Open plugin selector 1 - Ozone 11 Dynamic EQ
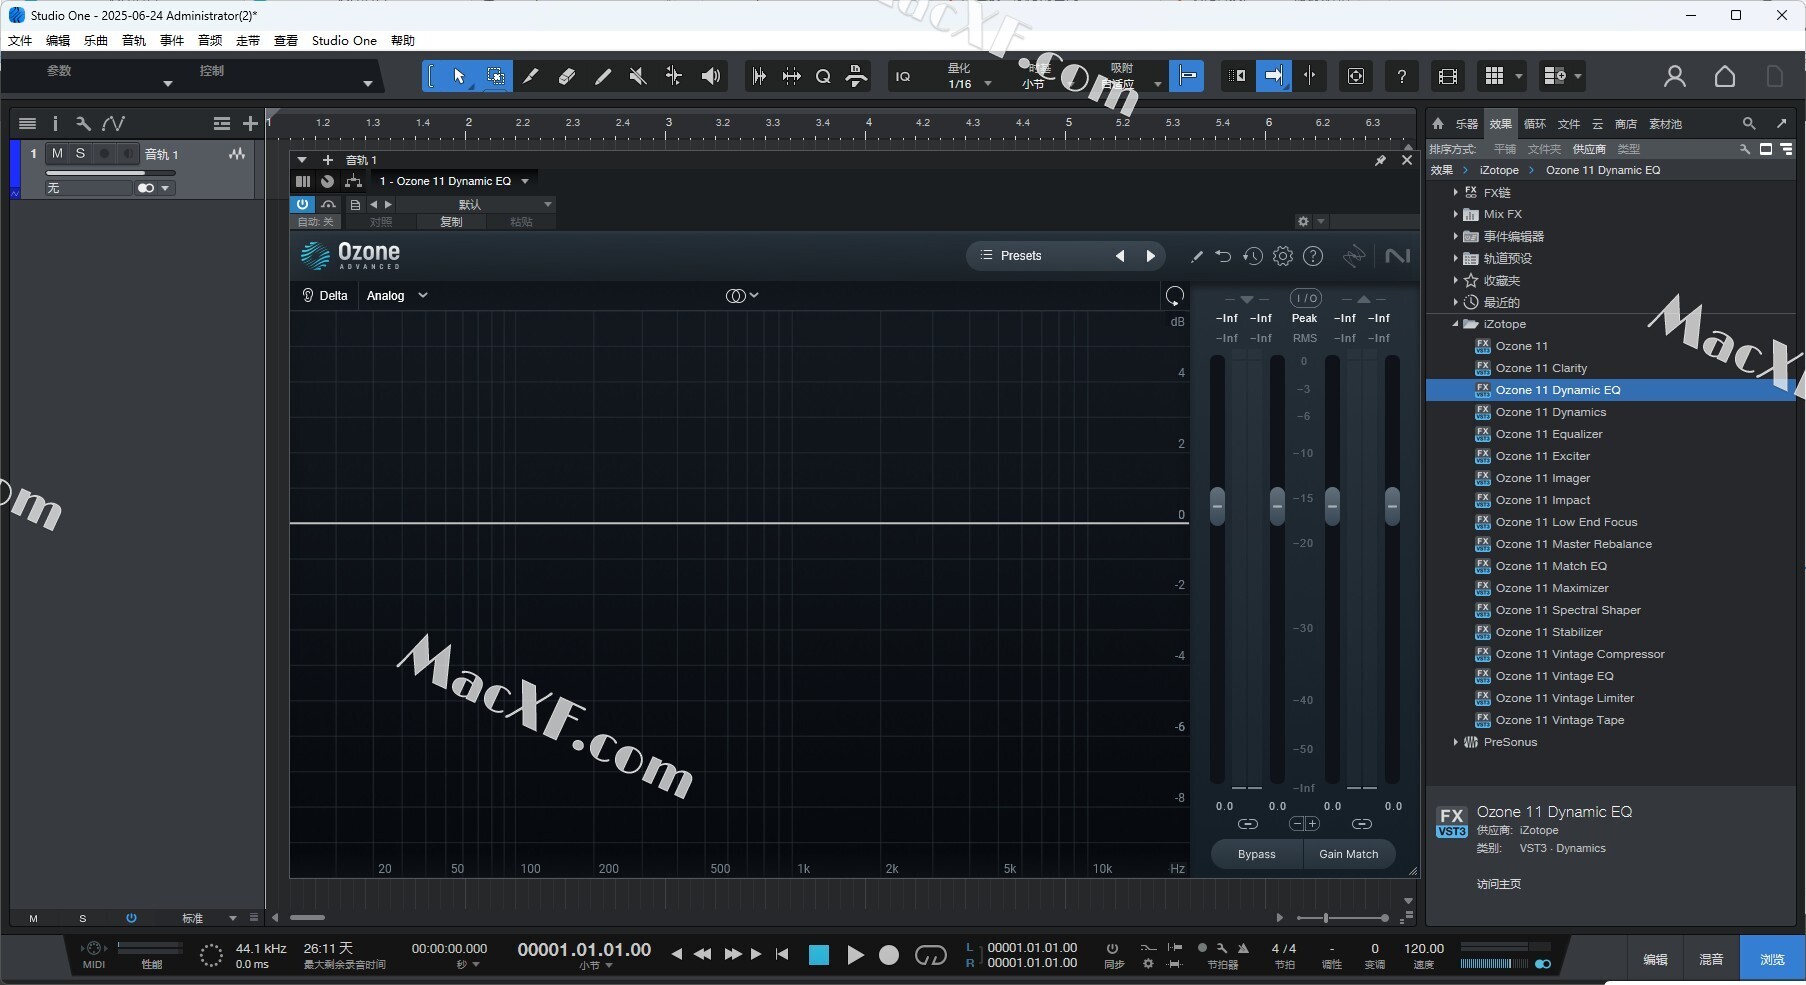The height and width of the screenshot is (985, 1806). click(454, 181)
